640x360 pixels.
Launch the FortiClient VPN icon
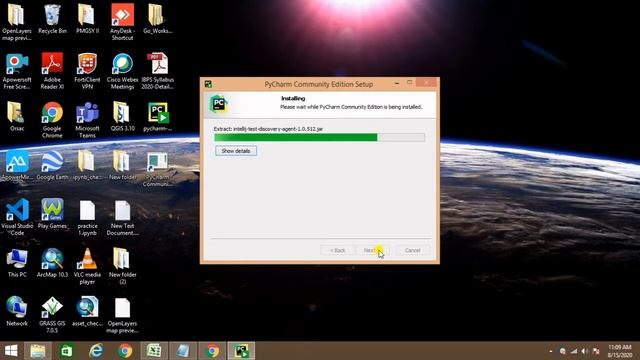point(87,71)
